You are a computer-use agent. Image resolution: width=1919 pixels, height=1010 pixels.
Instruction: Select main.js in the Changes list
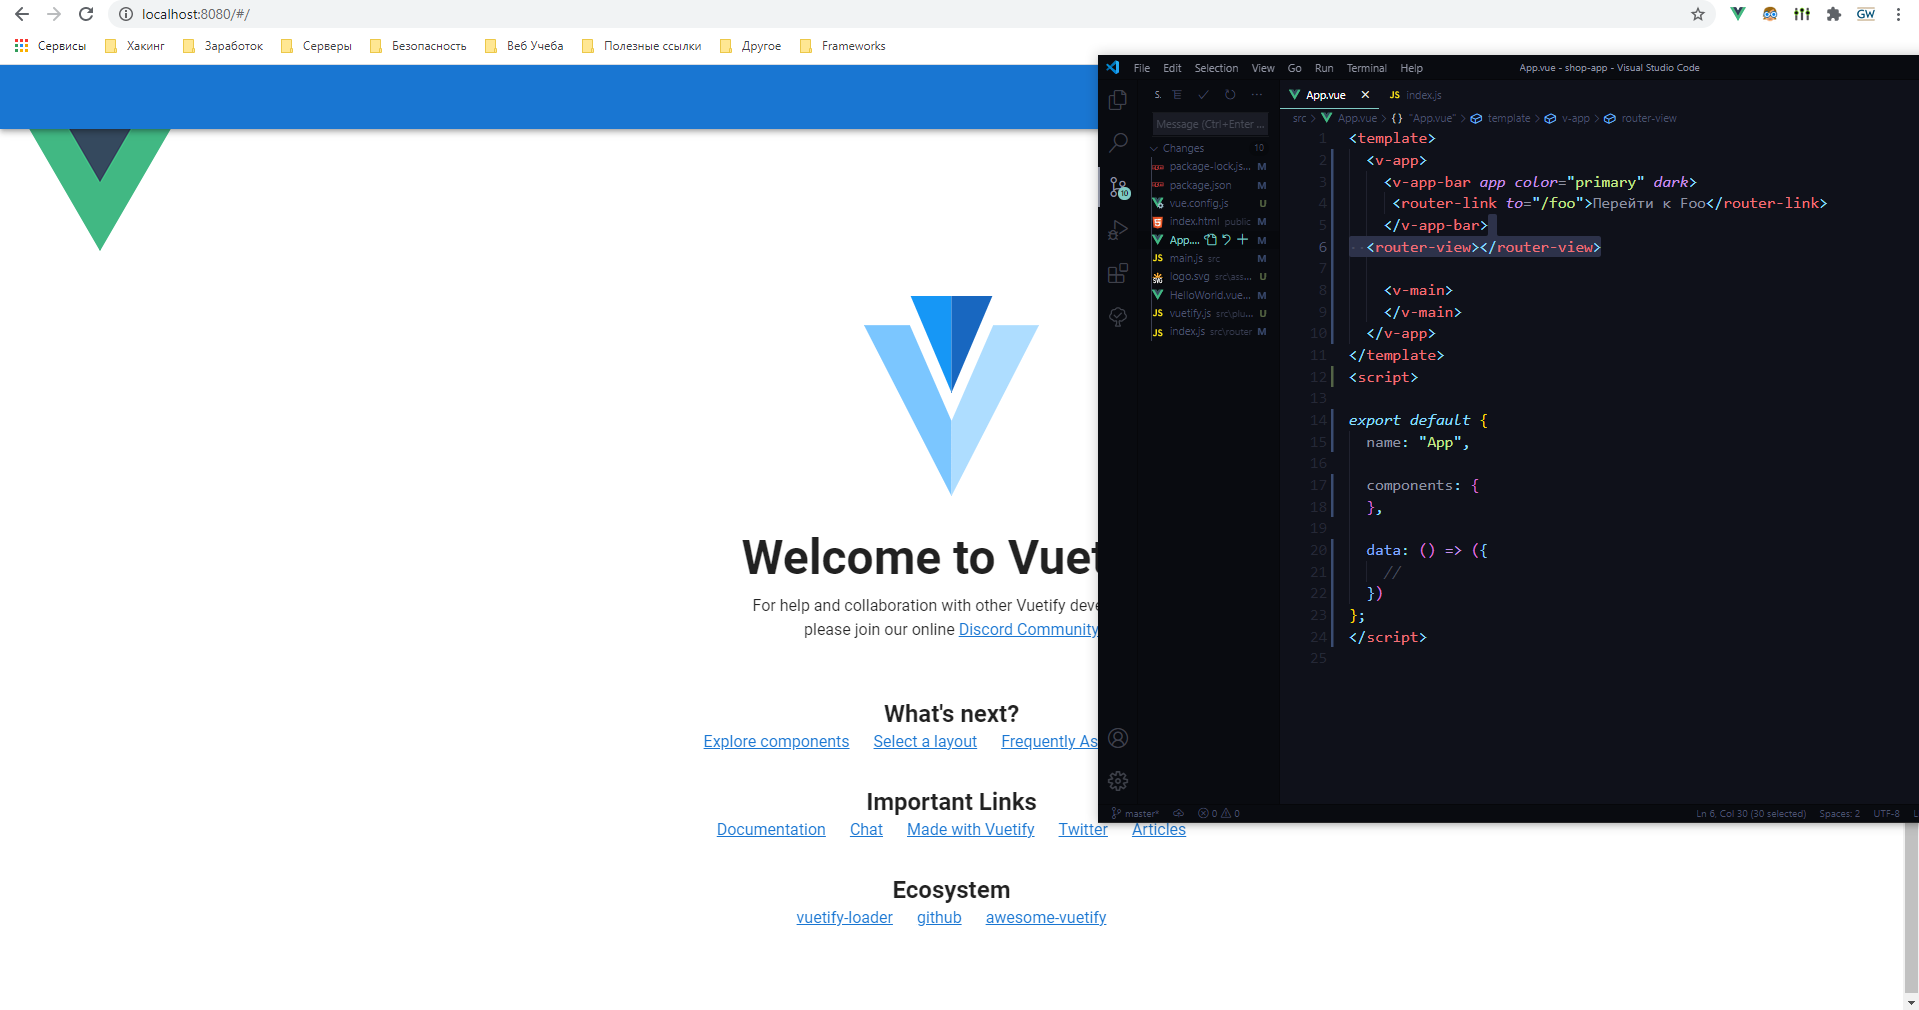[x=1209, y=258]
